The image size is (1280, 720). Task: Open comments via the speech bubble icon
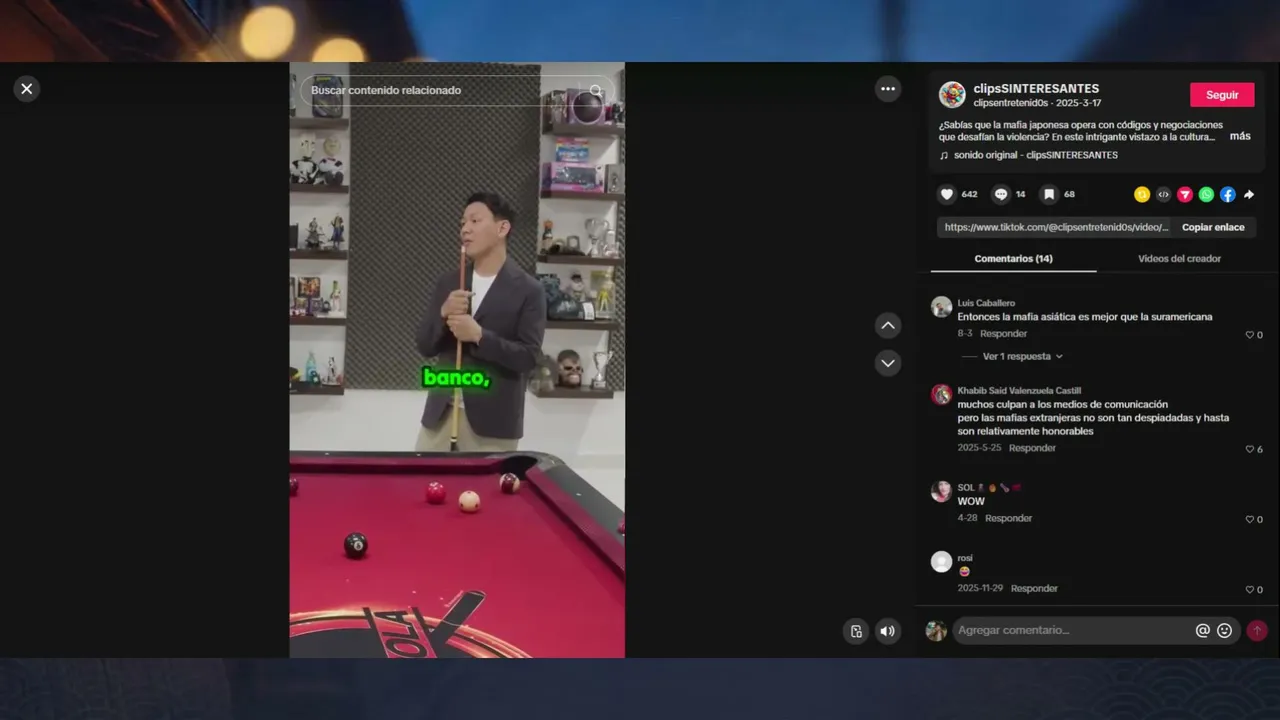pyautogui.click(x=1001, y=194)
